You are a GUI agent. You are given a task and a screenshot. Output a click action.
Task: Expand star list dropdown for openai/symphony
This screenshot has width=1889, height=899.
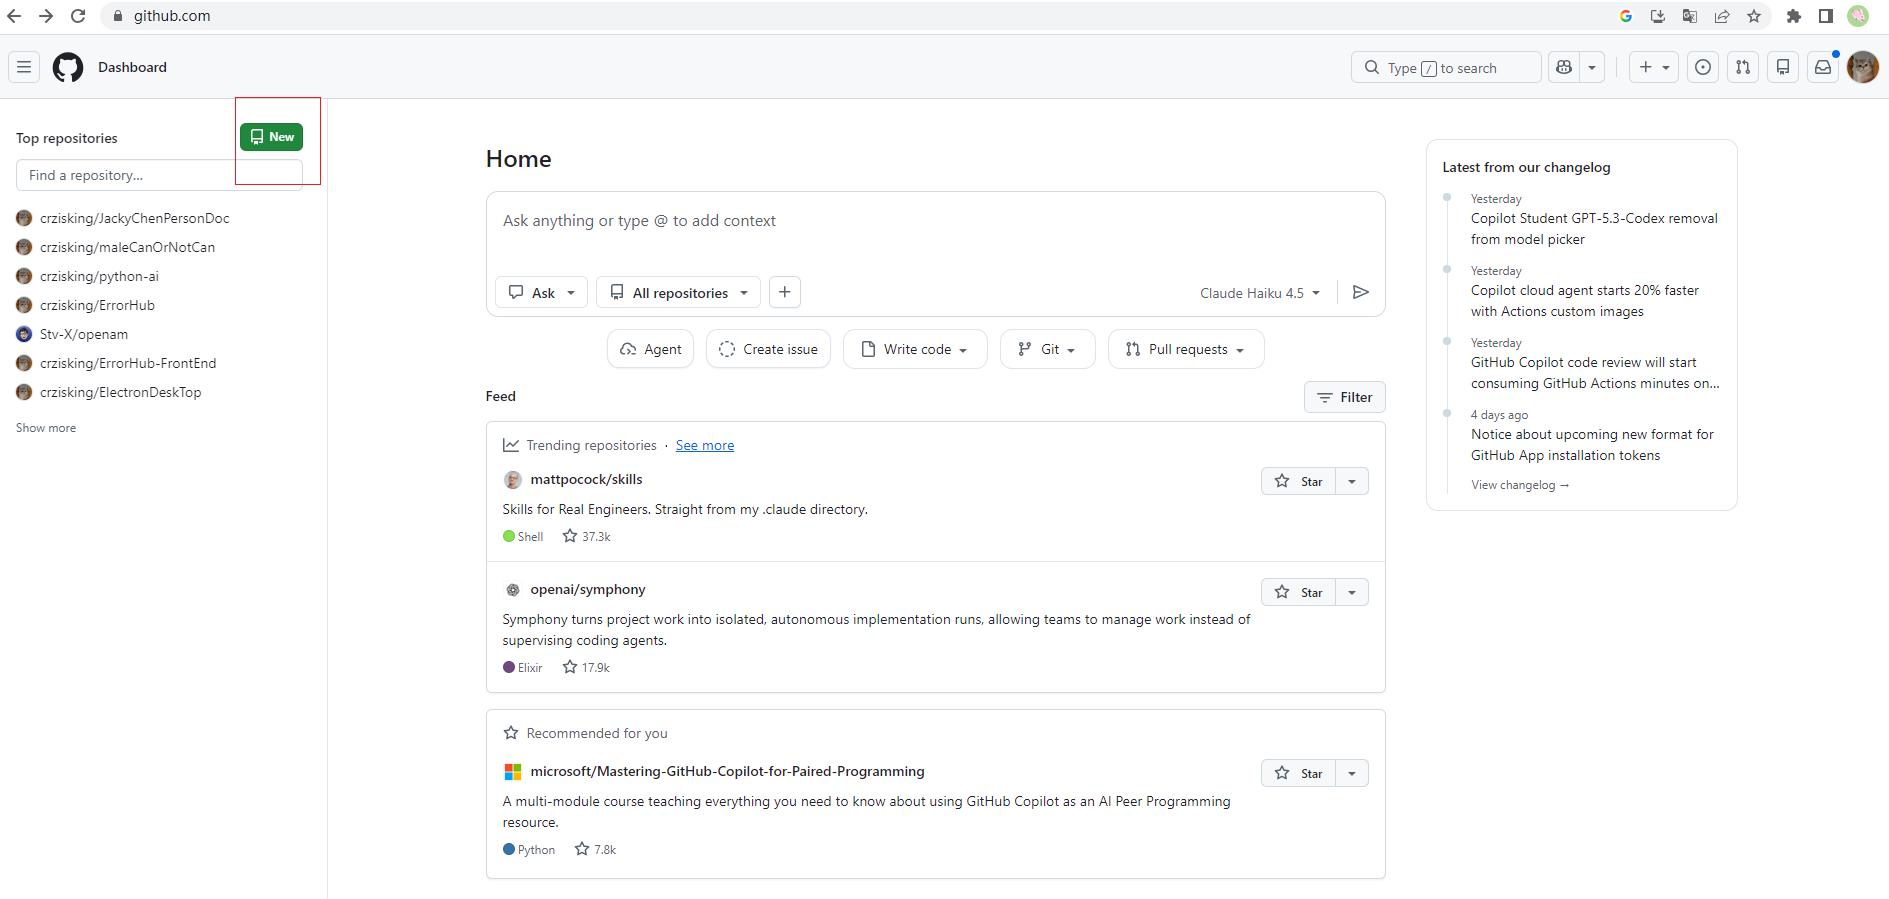click(x=1352, y=592)
